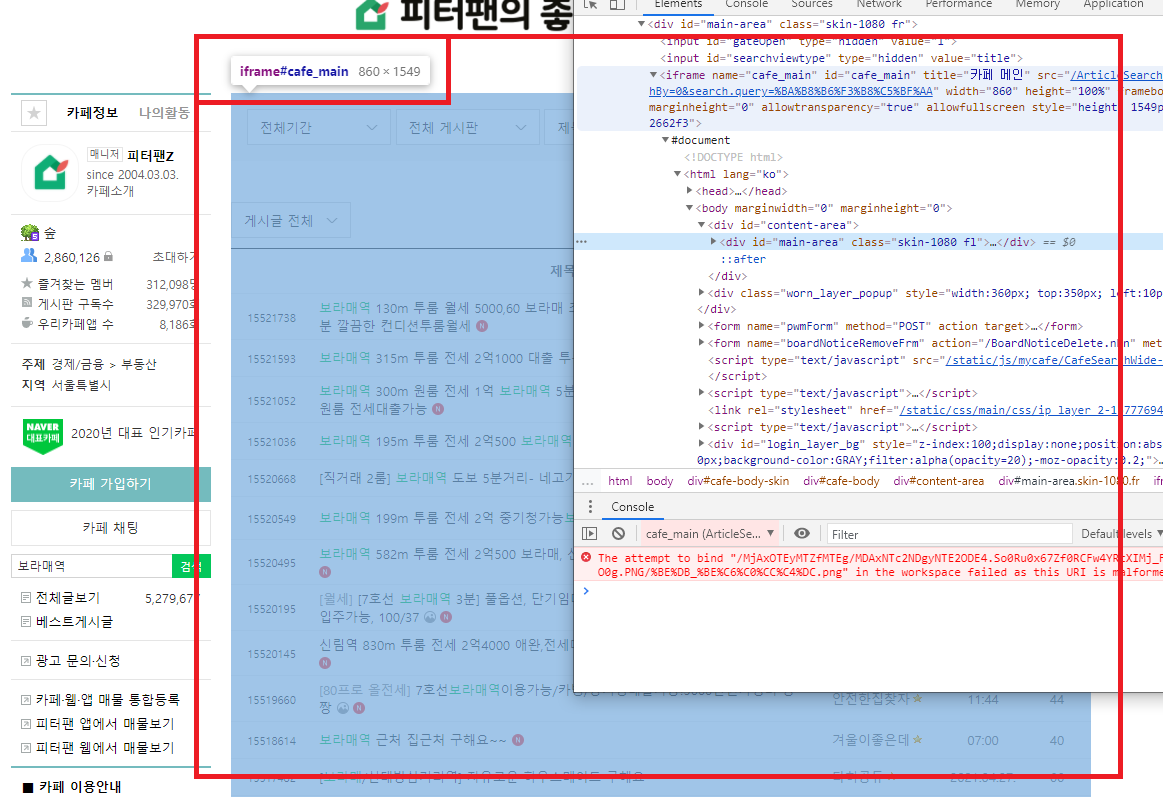This screenshot has width=1163, height=797.
Task: Open the 카페 채팅 button
Action: 111,528
